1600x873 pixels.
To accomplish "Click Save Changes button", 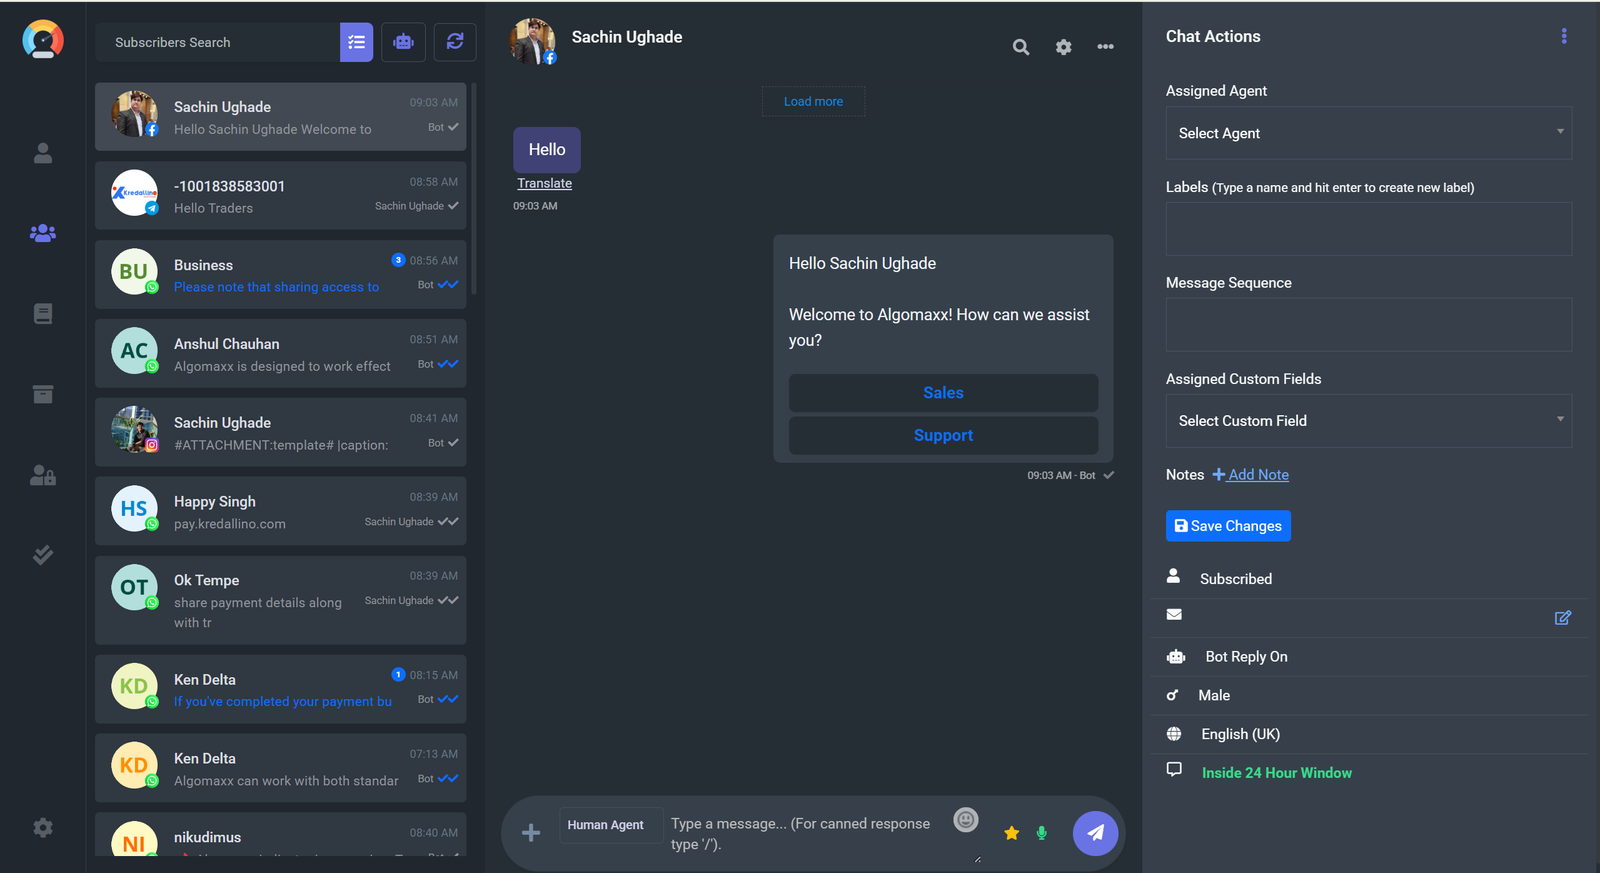I will (x=1228, y=526).
